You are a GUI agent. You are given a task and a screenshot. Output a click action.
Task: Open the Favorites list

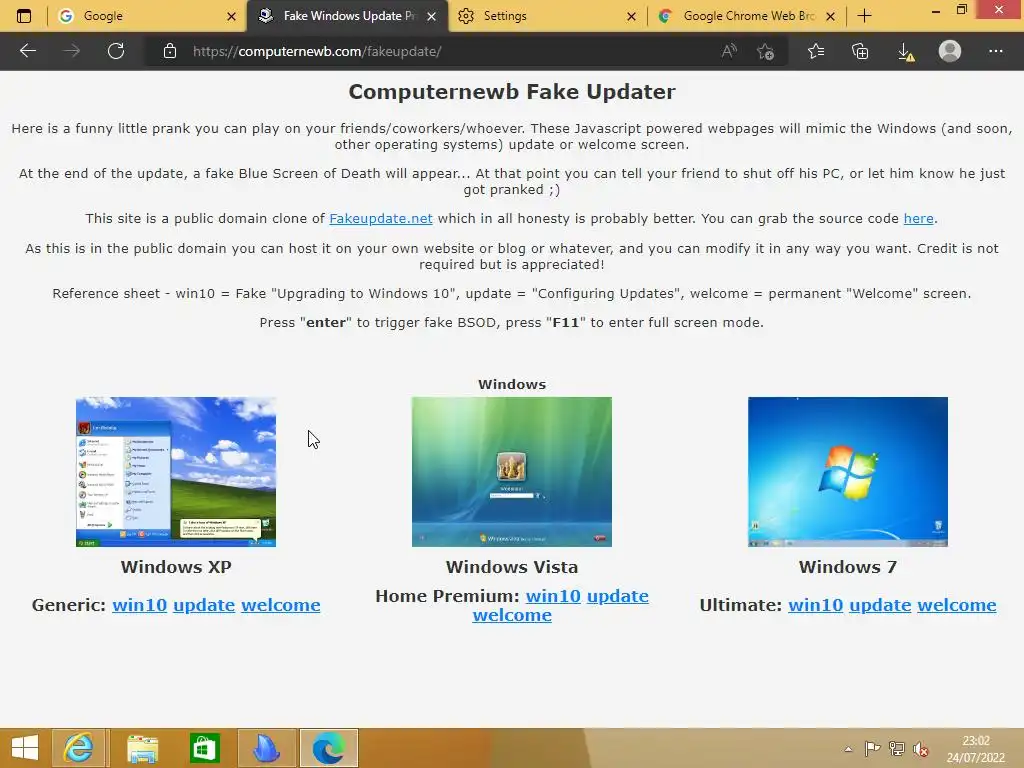point(816,51)
